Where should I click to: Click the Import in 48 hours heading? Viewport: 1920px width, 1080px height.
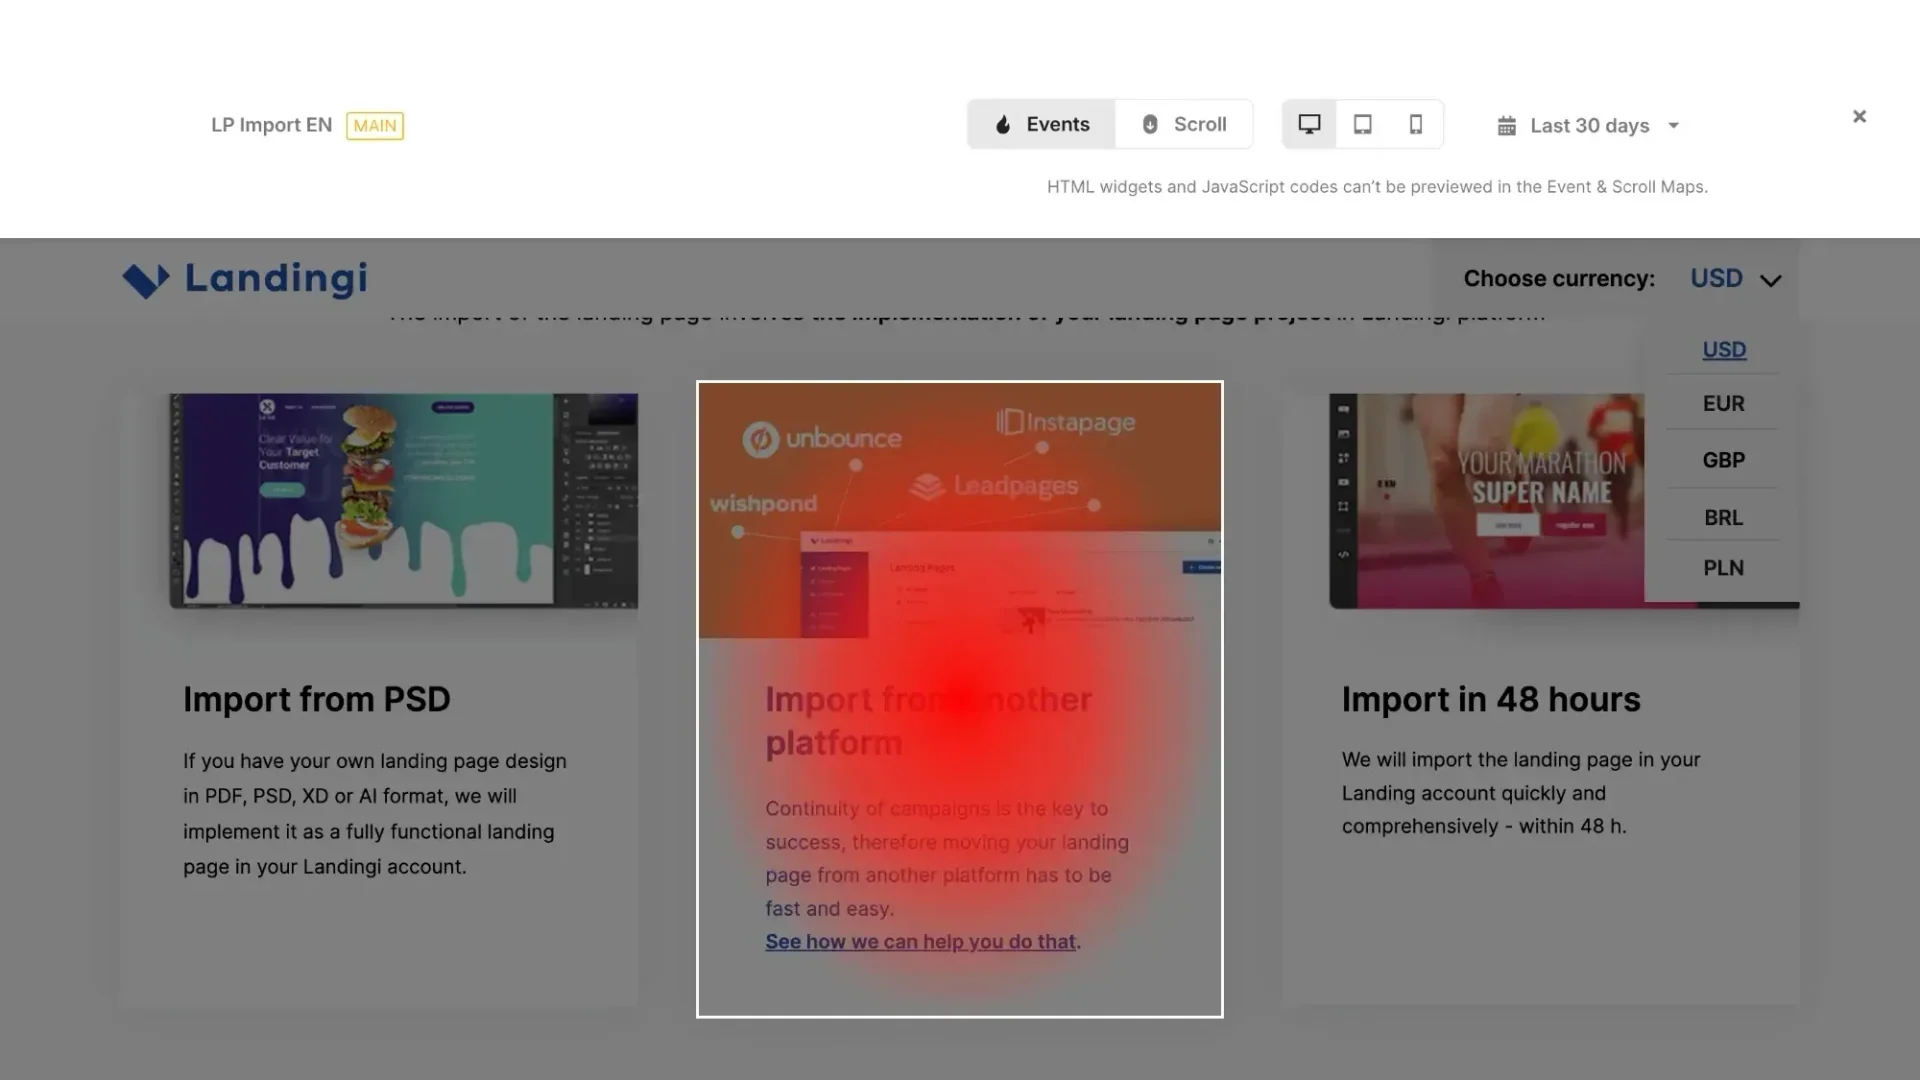pyautogui.click(x=1491, y=699)
